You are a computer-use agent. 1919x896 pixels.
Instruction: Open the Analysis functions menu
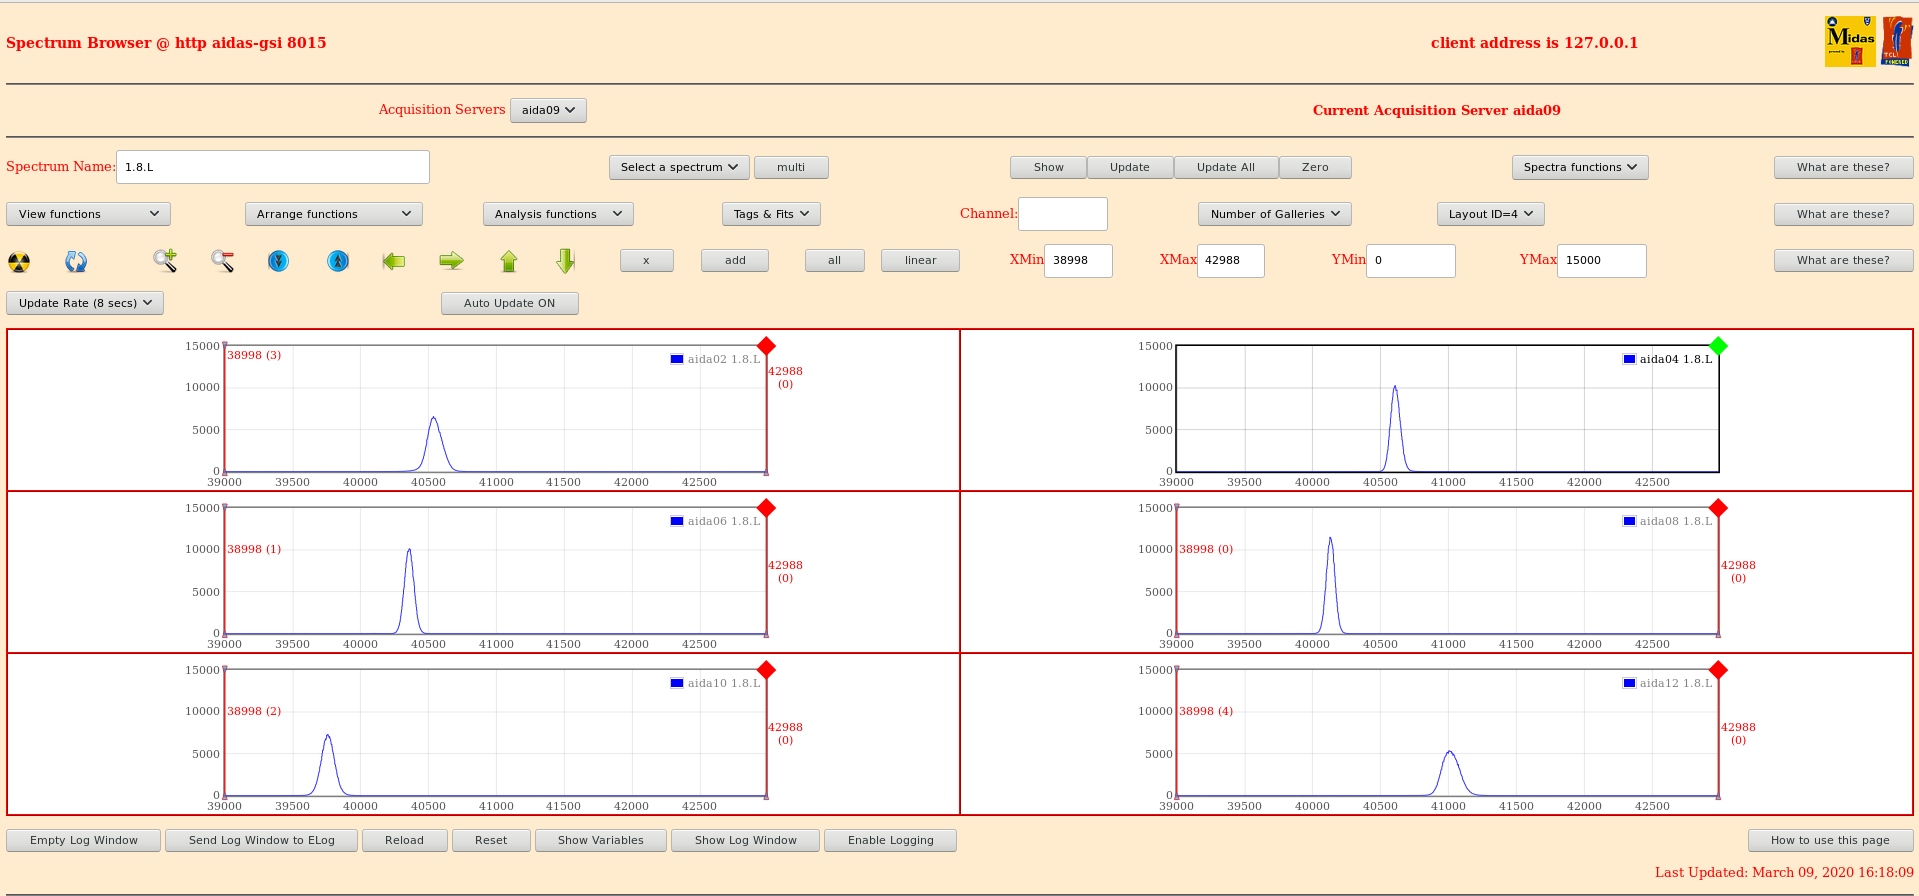557,214
